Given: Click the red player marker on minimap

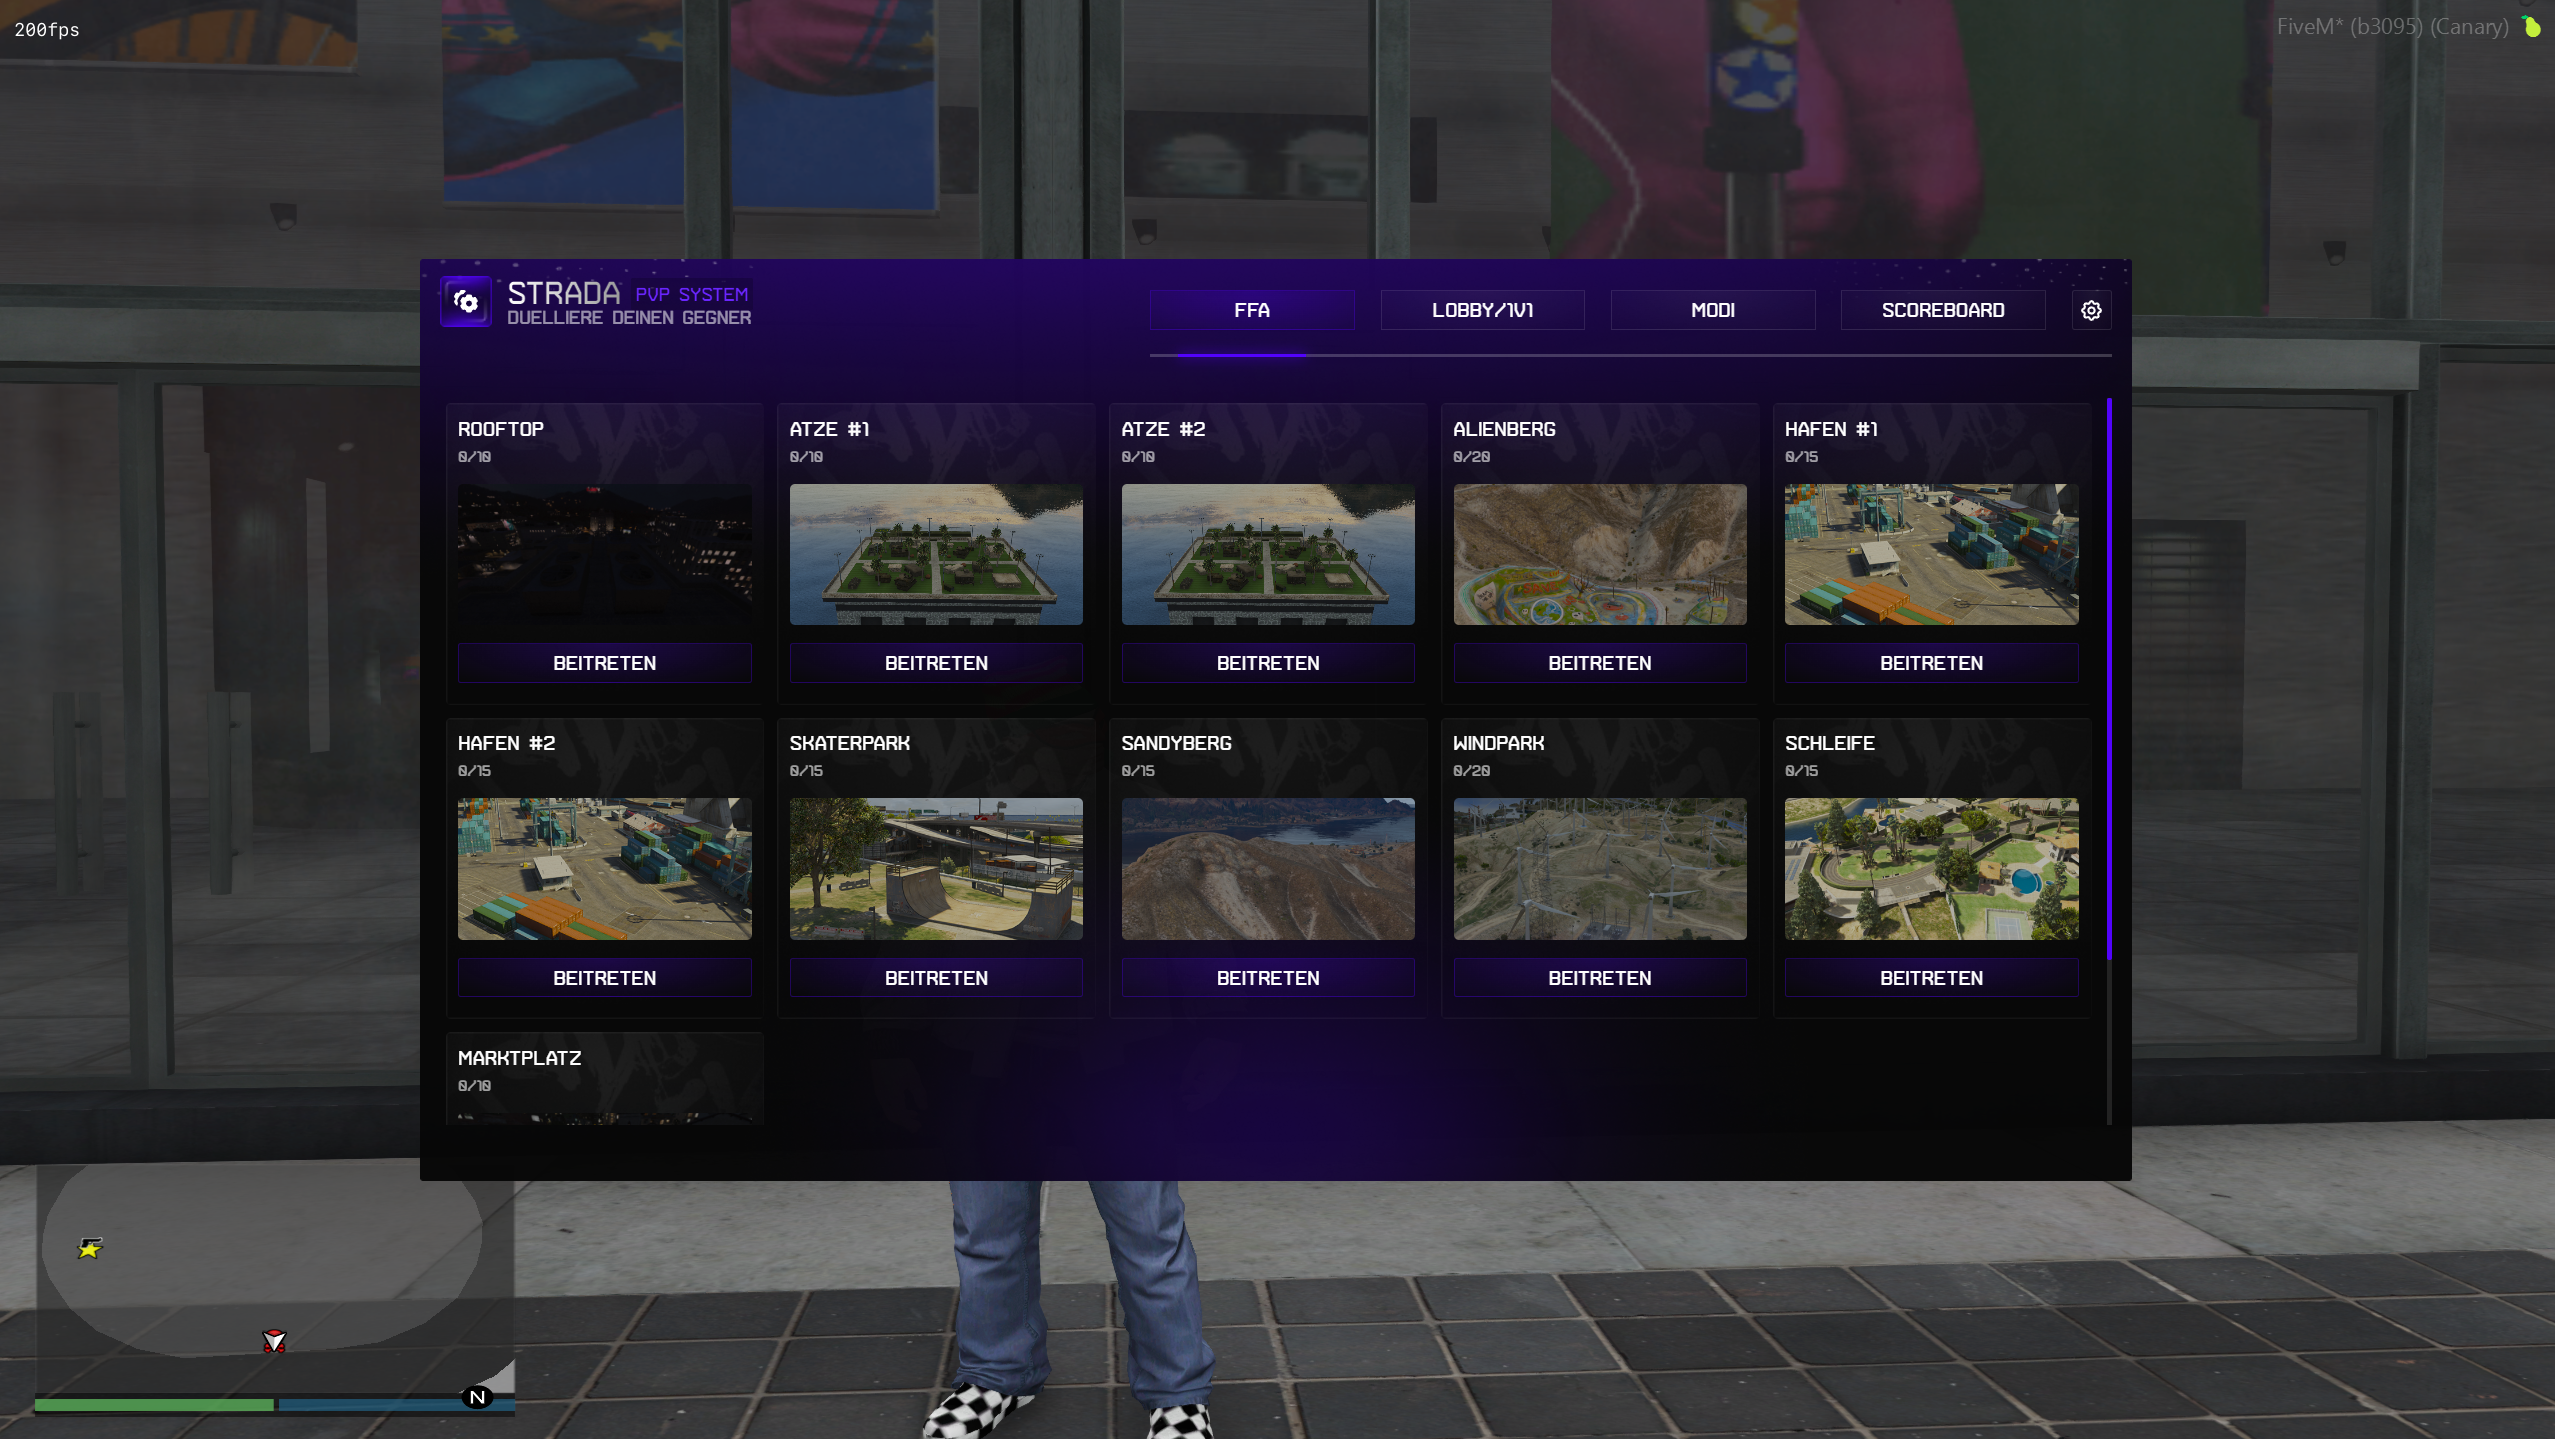Looking at the screenshot, I should [x=274, y=1341].
